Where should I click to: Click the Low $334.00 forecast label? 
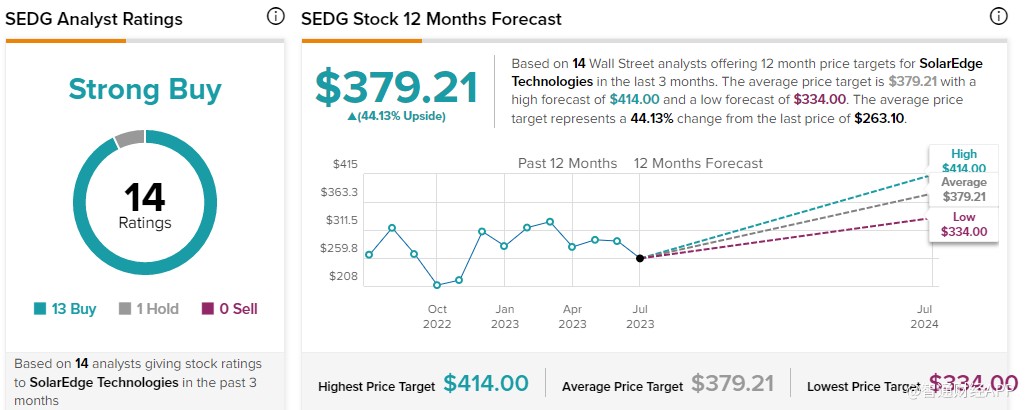coord(964,224)
